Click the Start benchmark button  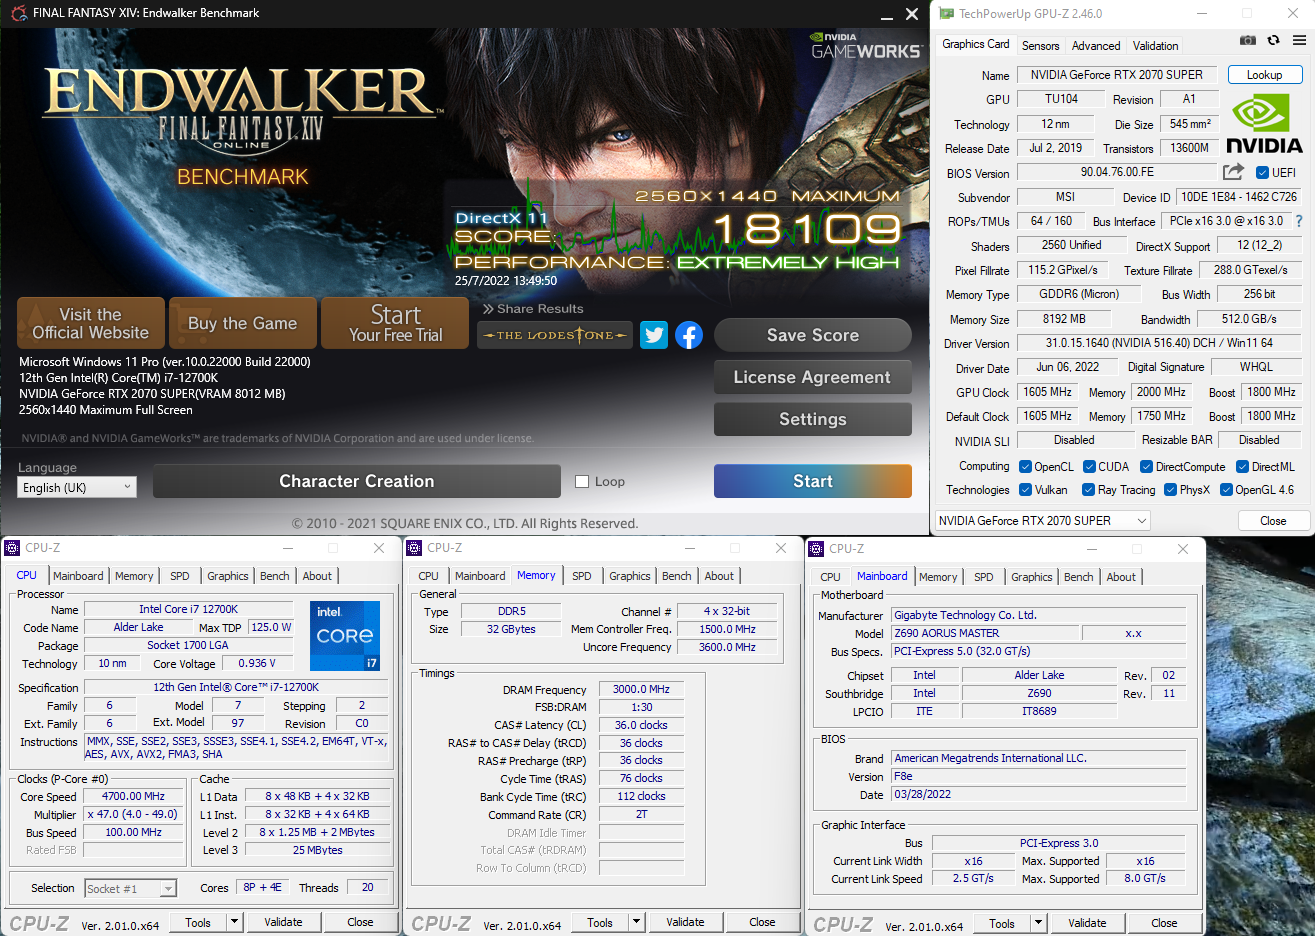813,481
